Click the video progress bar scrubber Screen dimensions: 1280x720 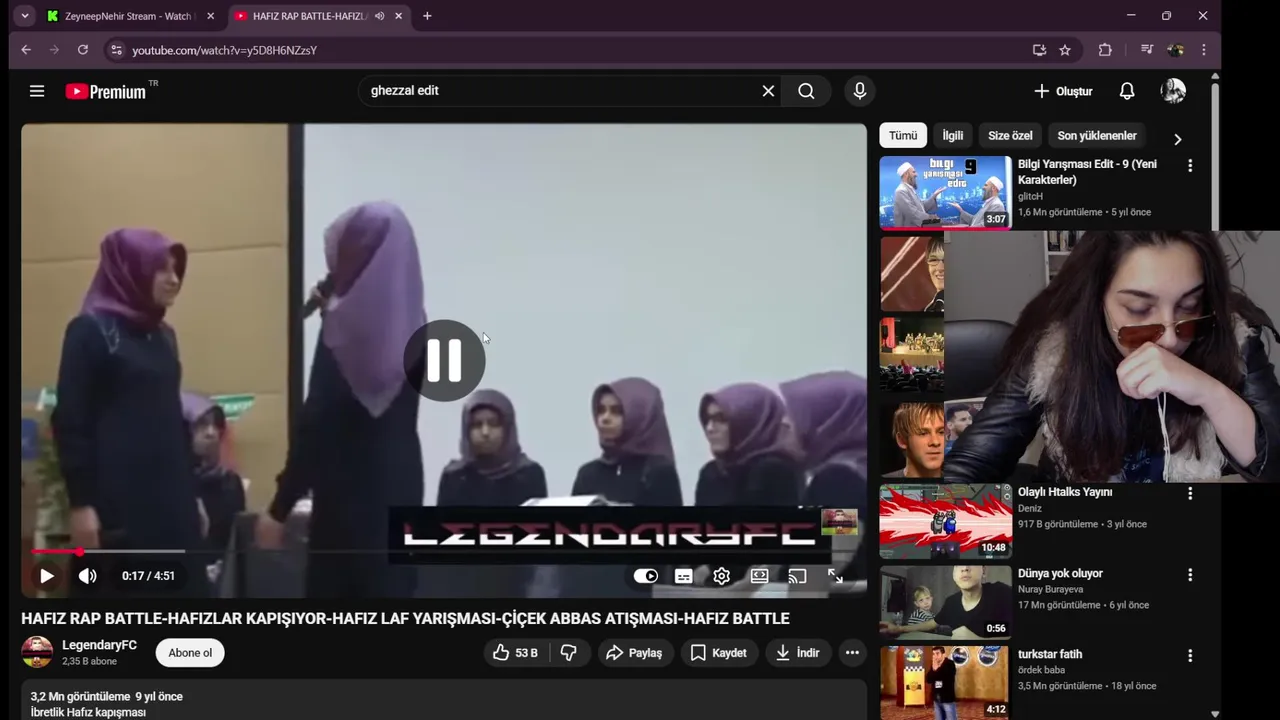[x=79, y=551]
